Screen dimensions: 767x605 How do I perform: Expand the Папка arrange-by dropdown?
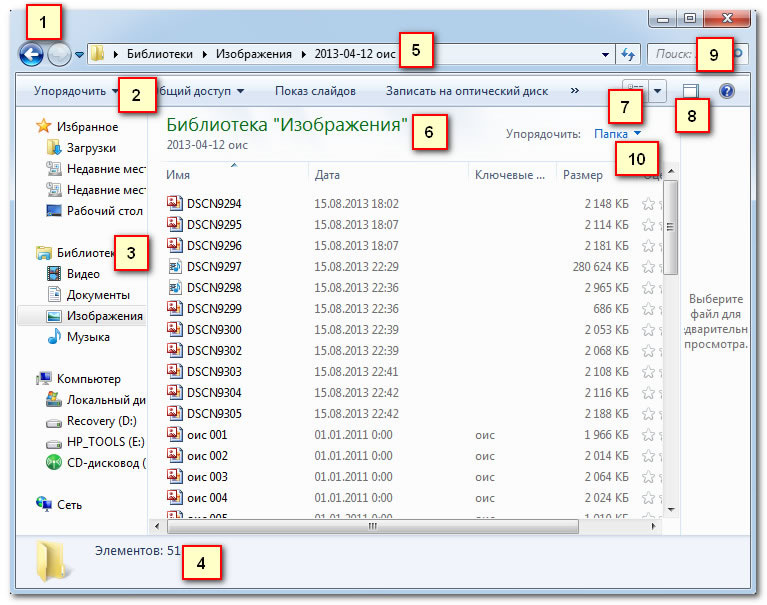617,133
